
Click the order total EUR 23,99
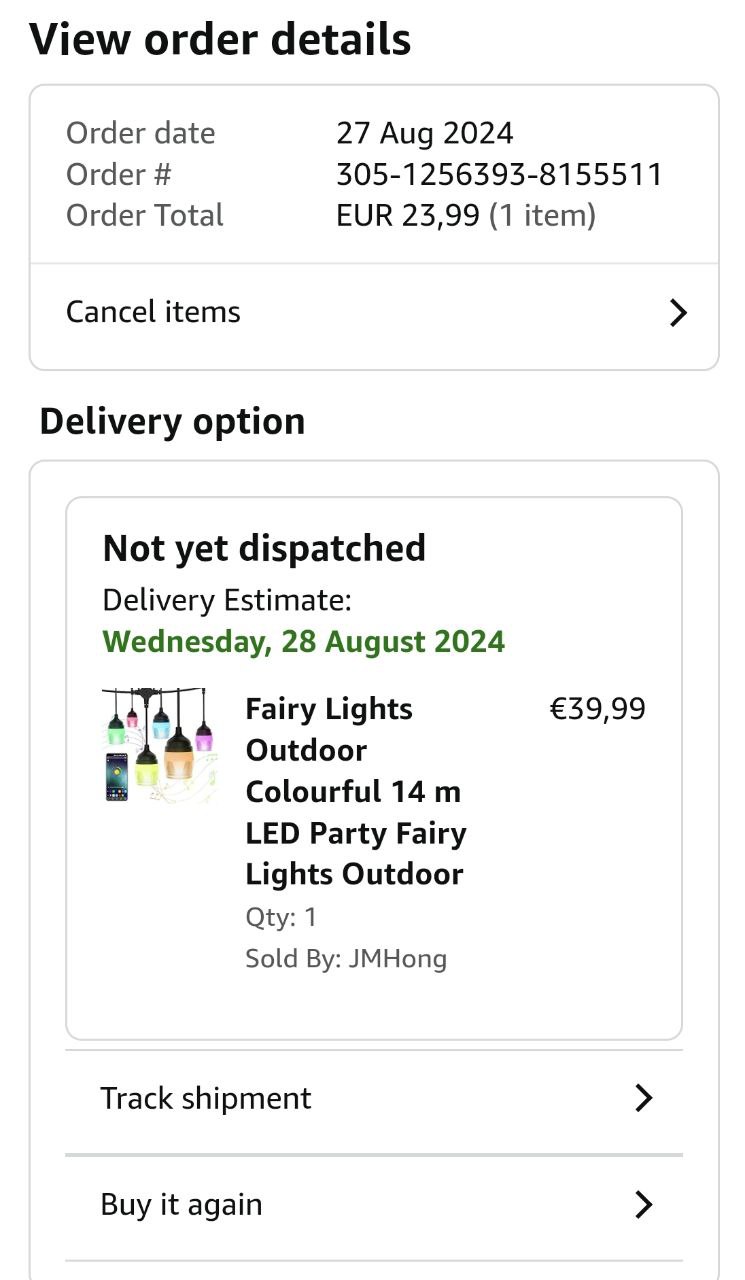point(408,216)
